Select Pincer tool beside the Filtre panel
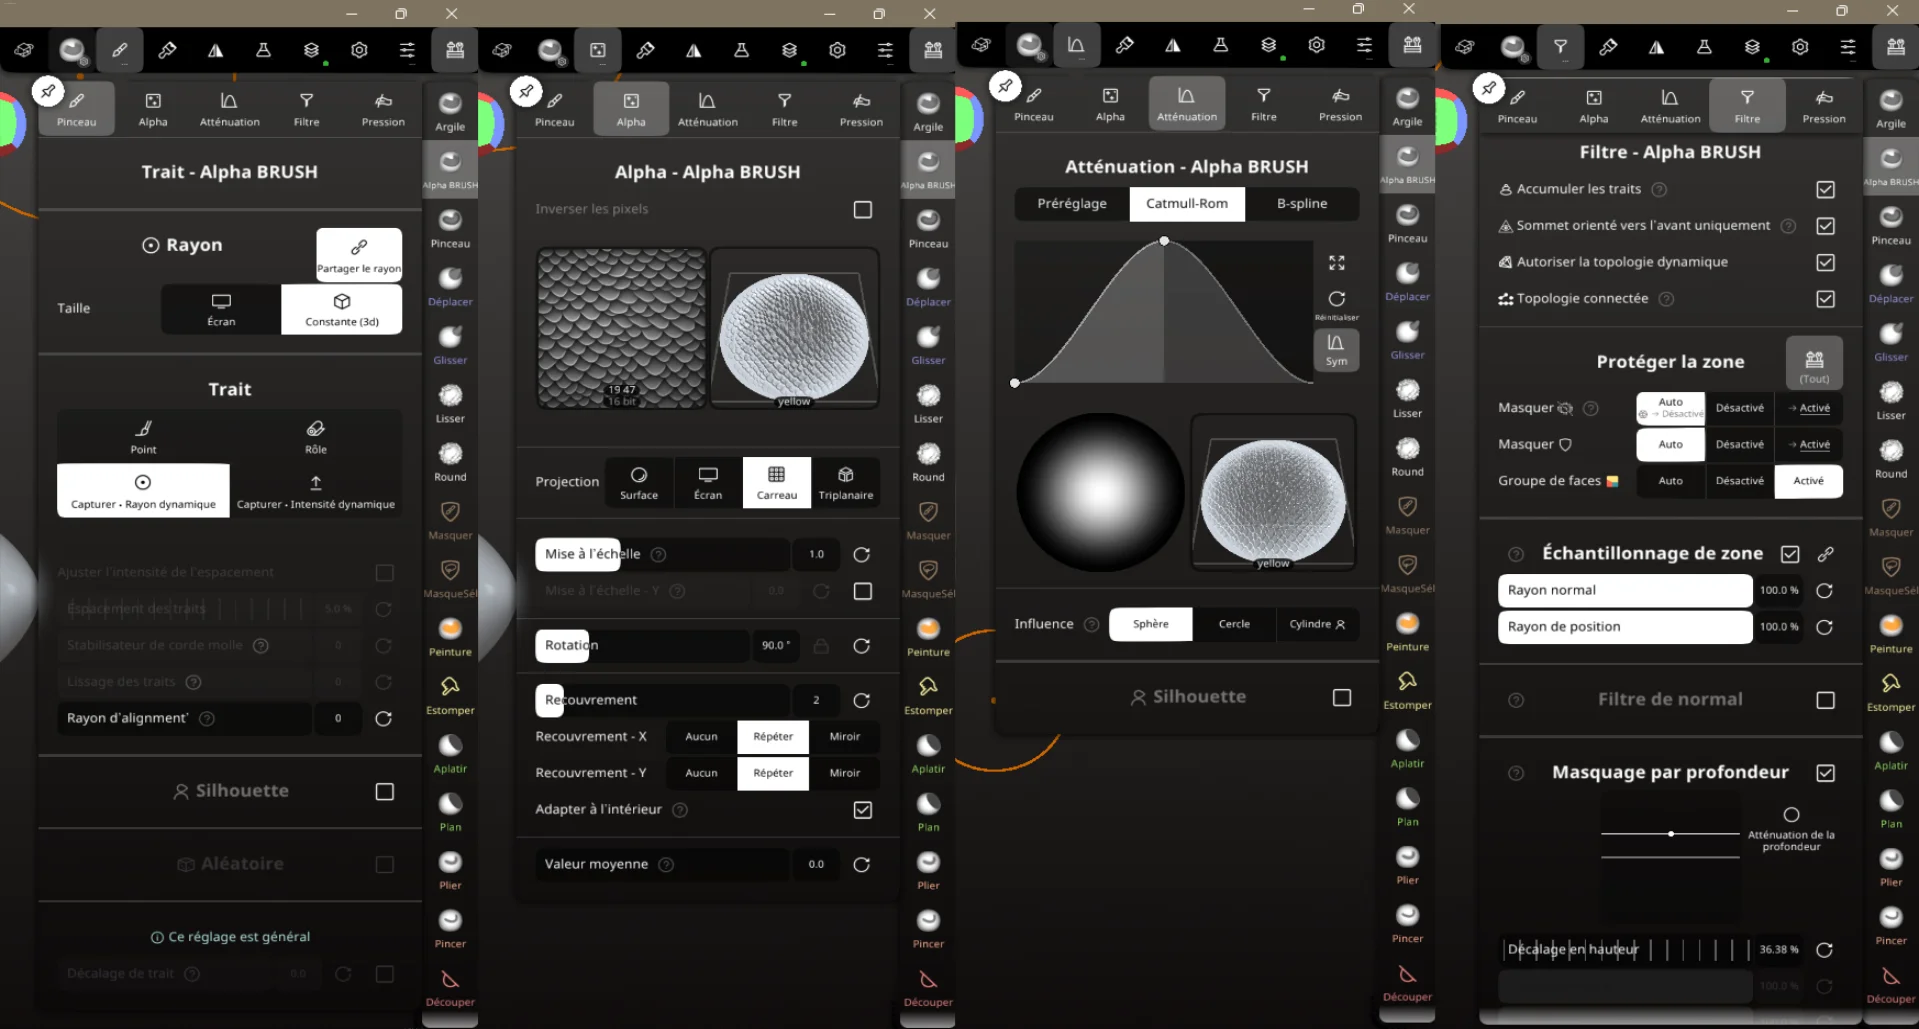The image size is (1919, 1029). pyautogui.click(x=1891, y=925)
